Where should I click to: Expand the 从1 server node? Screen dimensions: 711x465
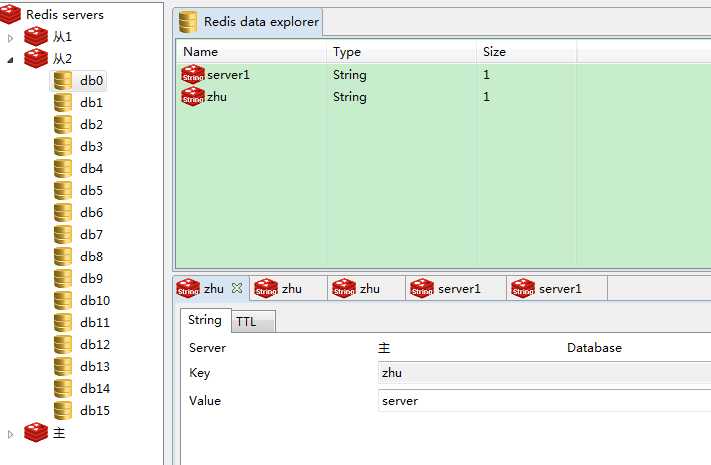[x=10, y=38]
